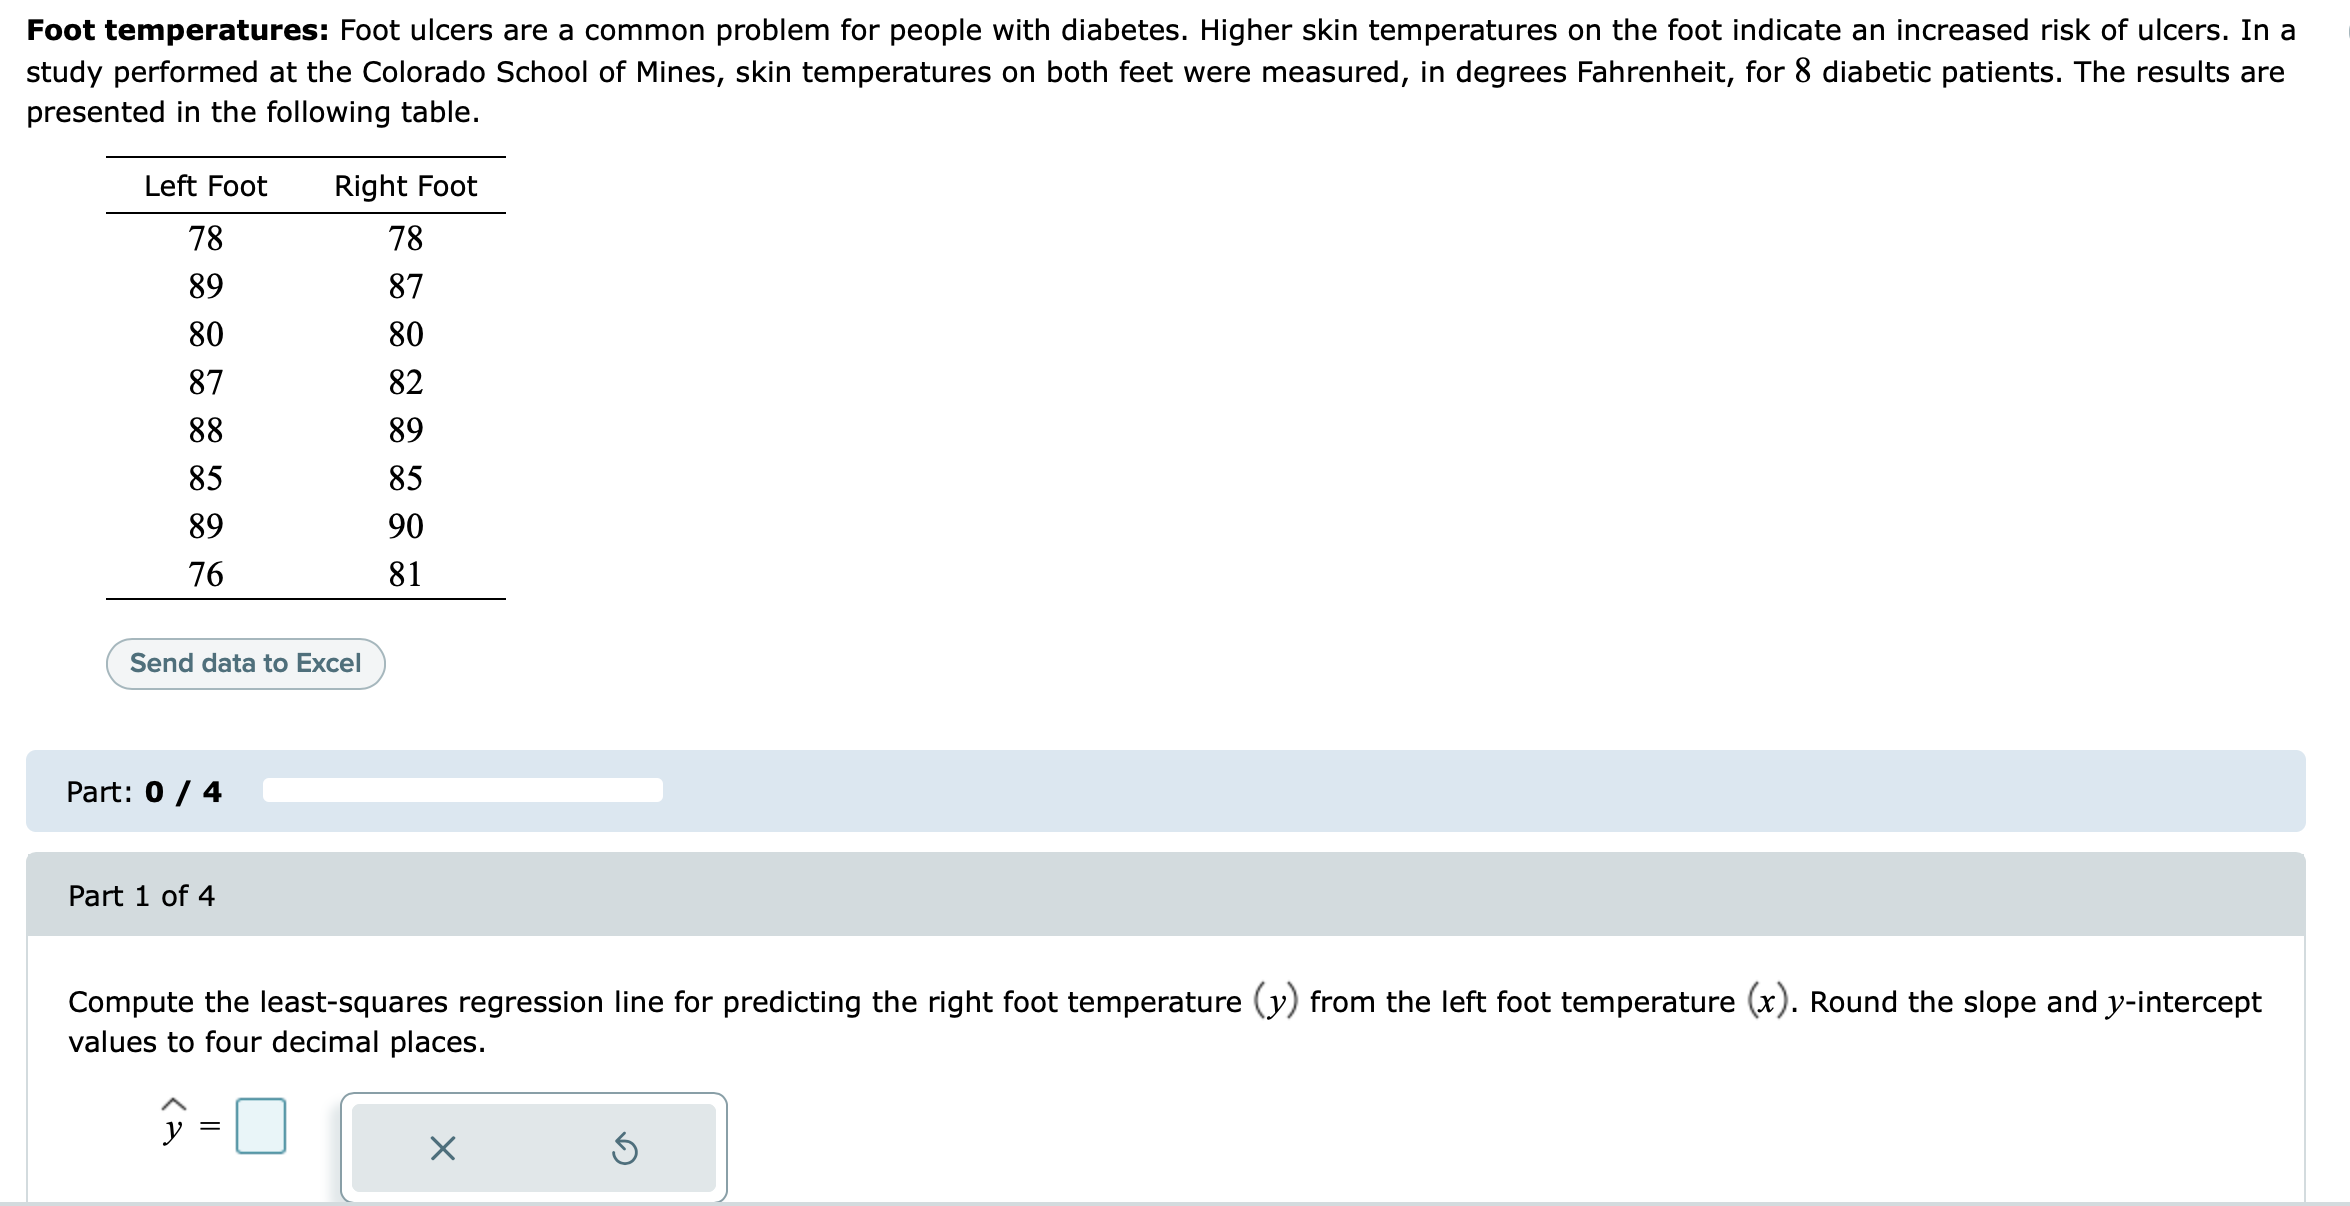Click the answer palette toolbar area
2350x1206 pixels.
point(535,1148)
